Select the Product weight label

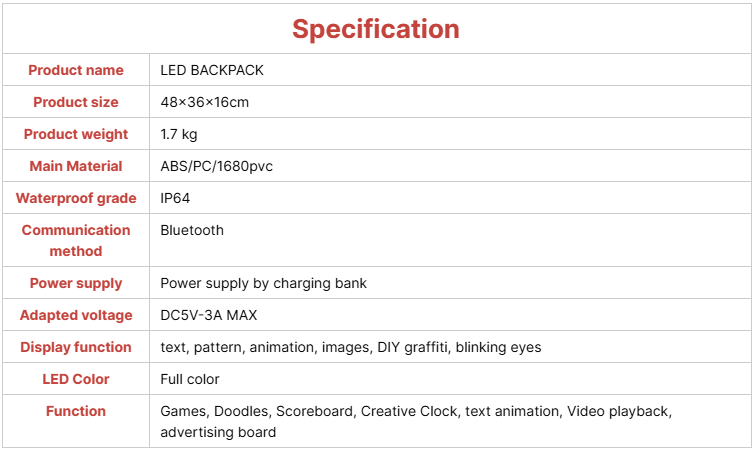76,134
